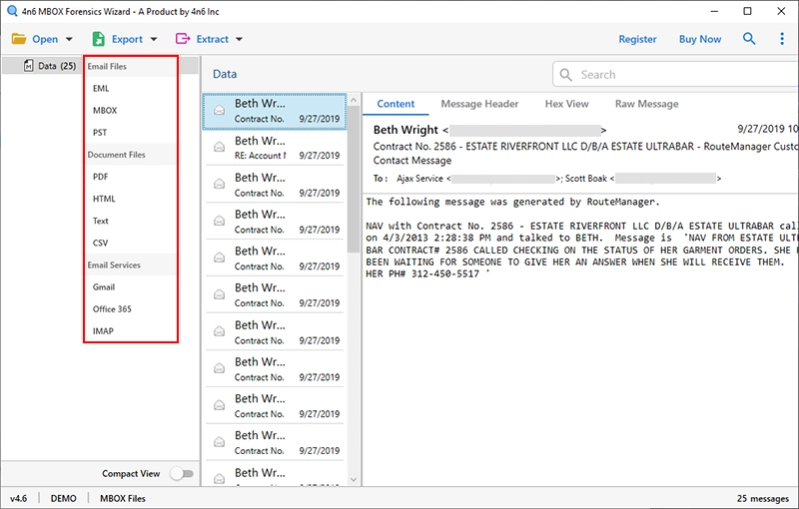The image size is (799, 509).
Task: Click the green Export file icon
Action: pos(98,39)
